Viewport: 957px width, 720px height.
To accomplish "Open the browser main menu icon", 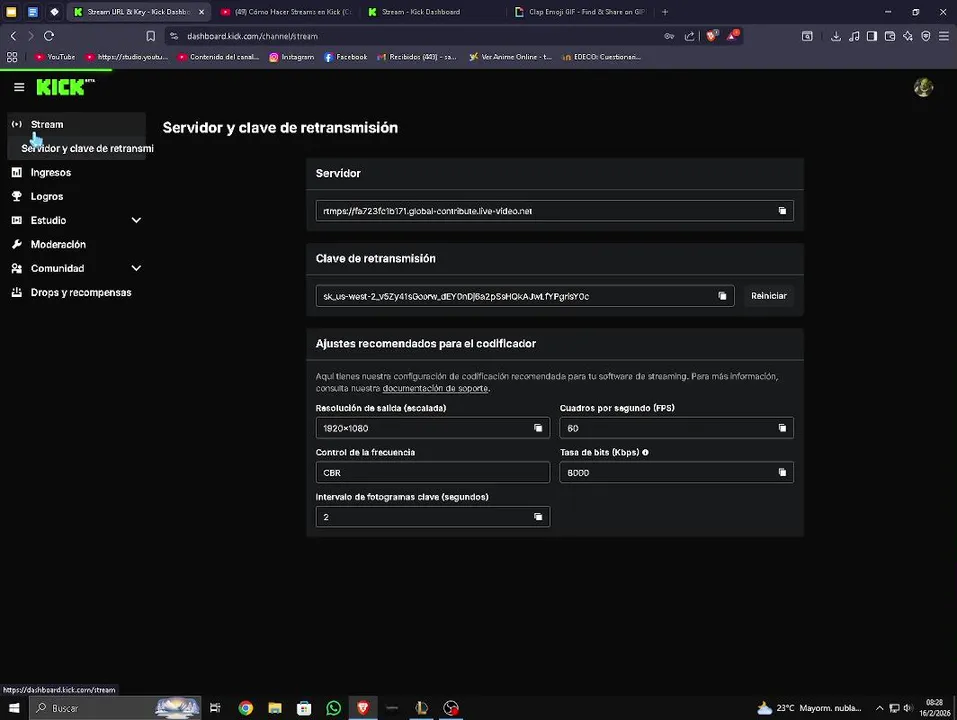I will click(944, 36).
